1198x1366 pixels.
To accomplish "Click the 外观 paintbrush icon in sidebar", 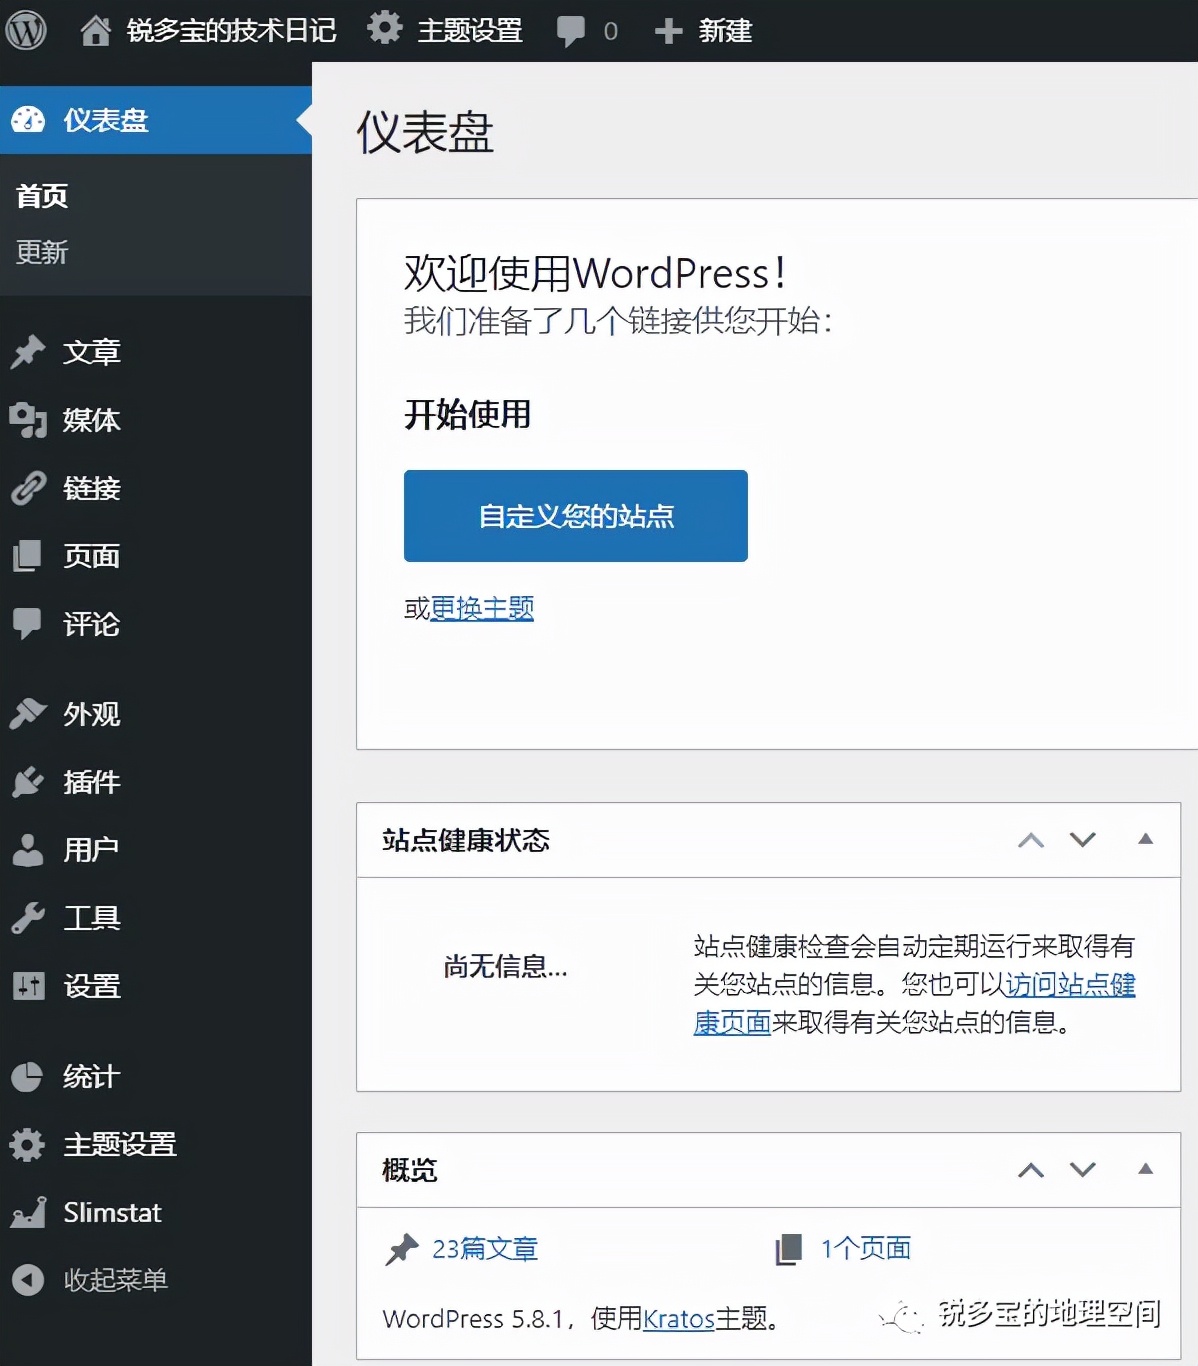I will coord(28,713).
